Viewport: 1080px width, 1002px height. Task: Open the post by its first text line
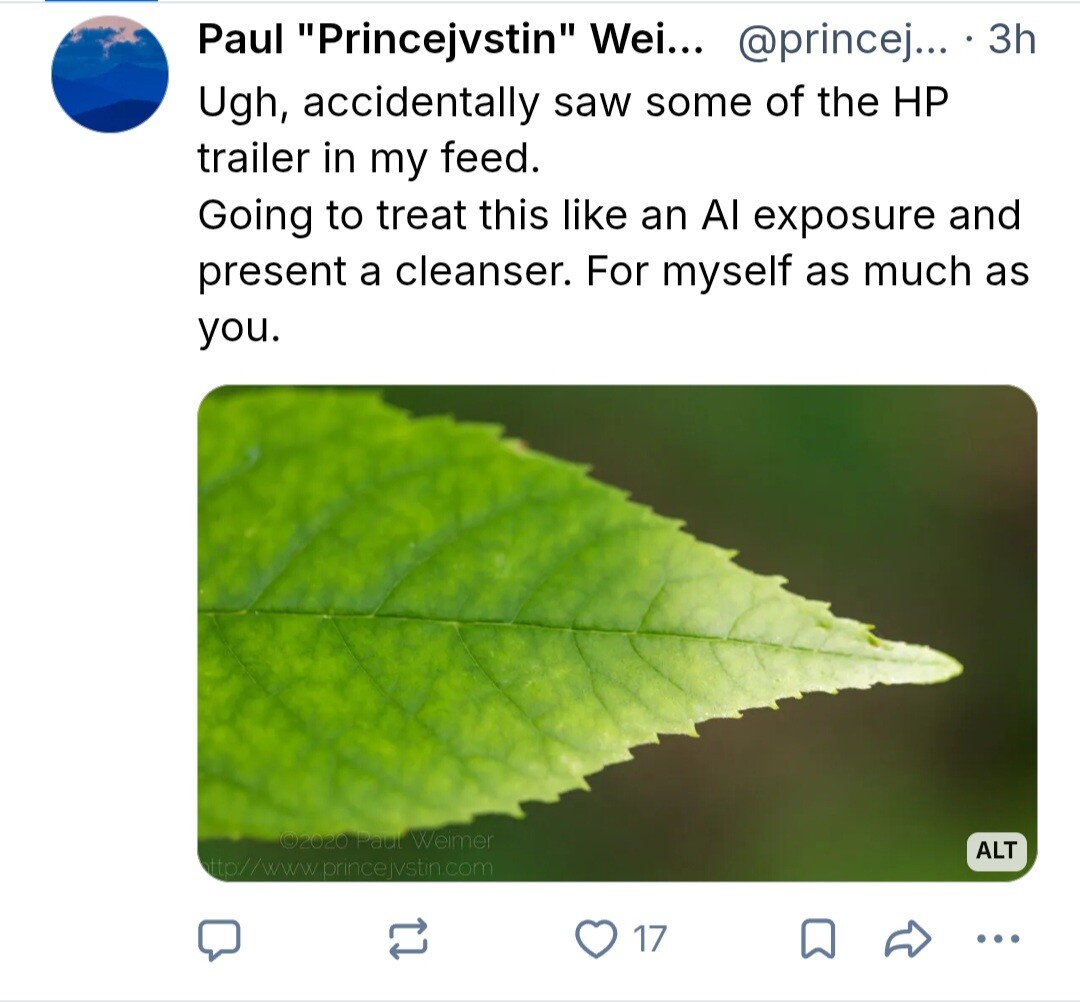pos(571,102)
